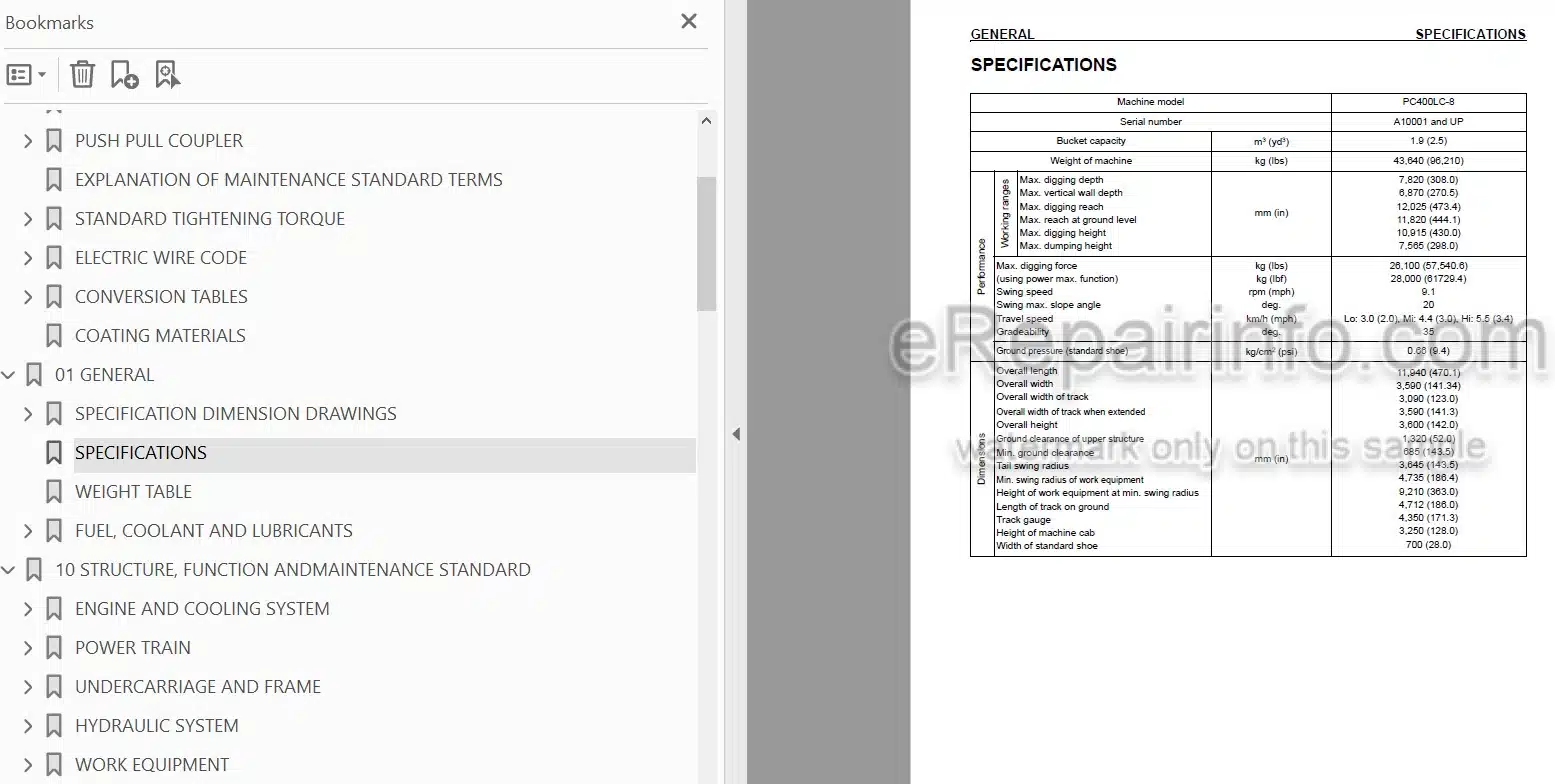Screen dimensions: 1555x784
Task: Expand the ELECTRIC WIRE CODE bookmark
Action: (28, 258)
